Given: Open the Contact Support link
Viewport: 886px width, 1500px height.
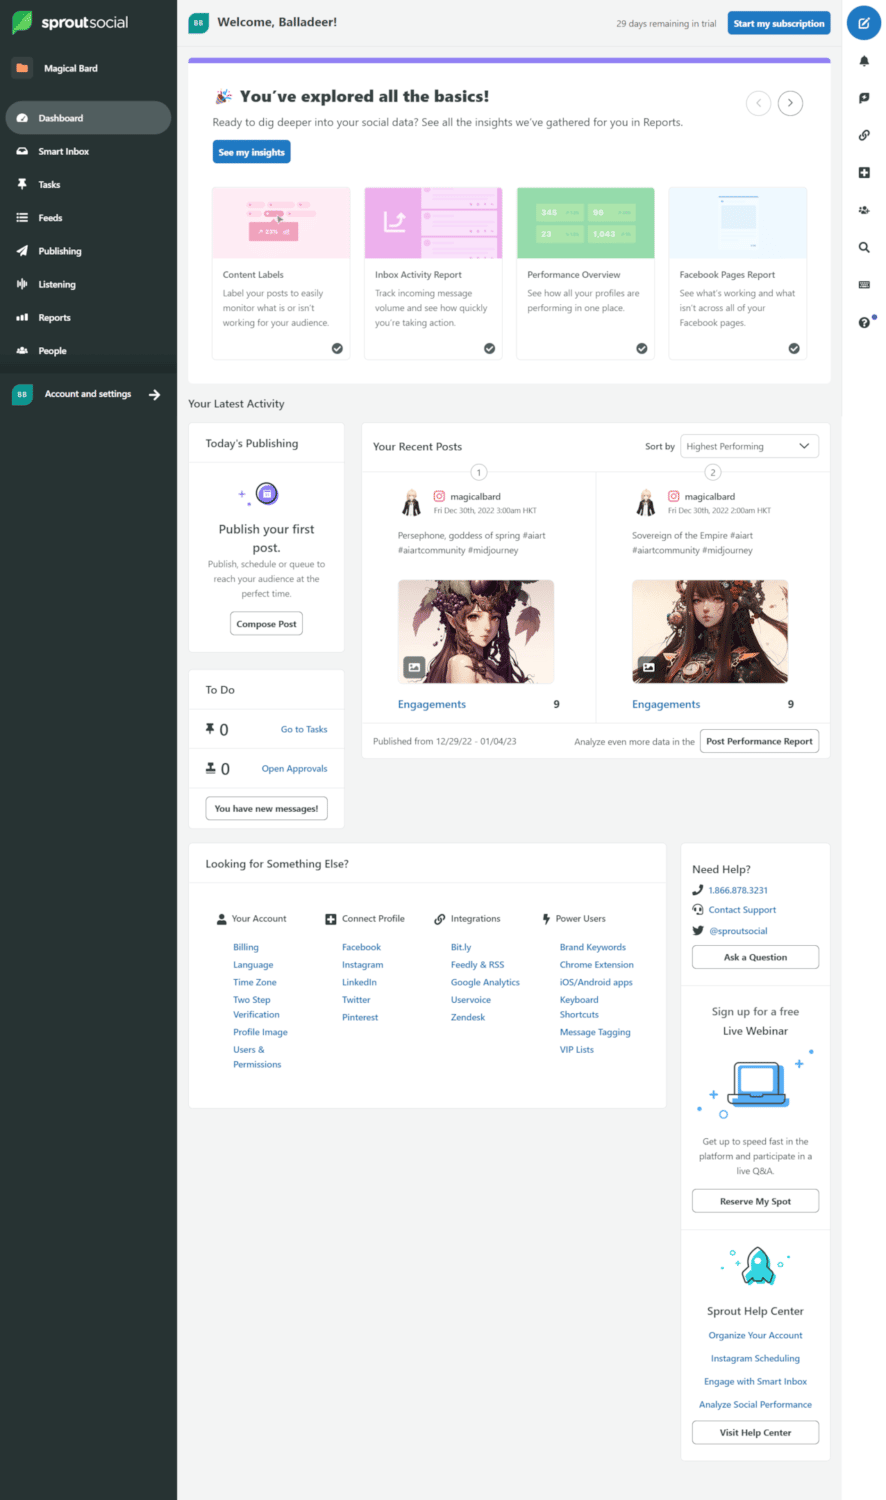Looking at the screenshot, I should pos(742,910).
